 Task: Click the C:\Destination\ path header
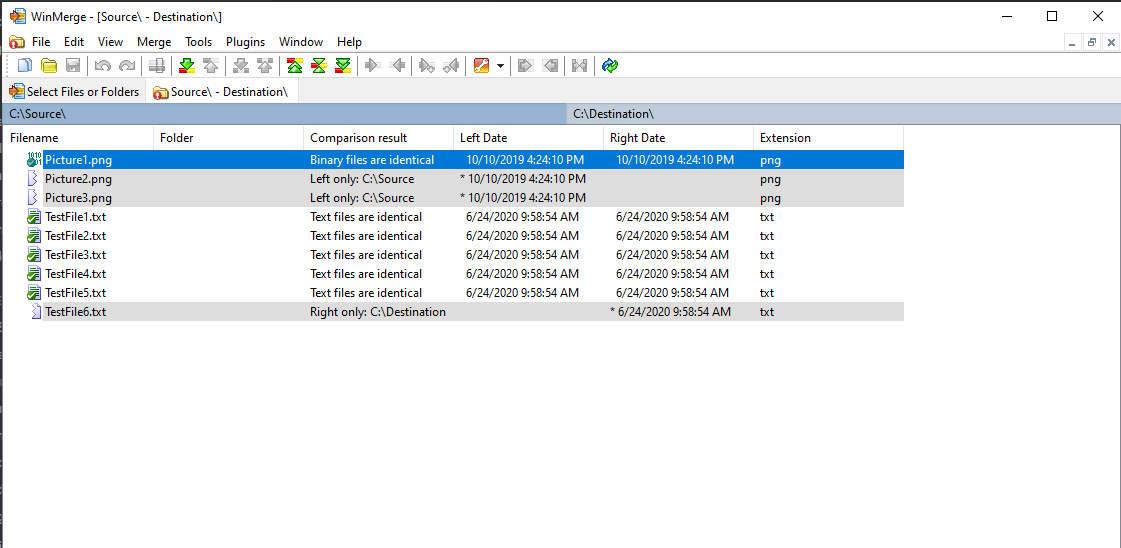[613, 114]
